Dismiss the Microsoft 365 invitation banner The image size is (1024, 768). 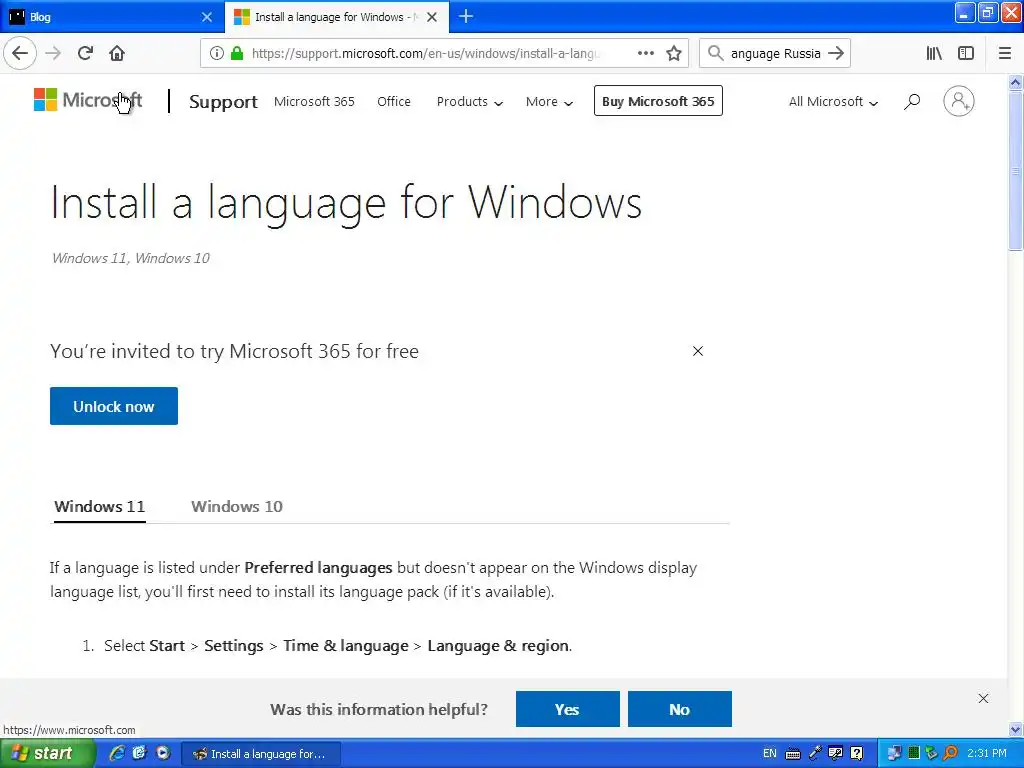coord(697,351)
